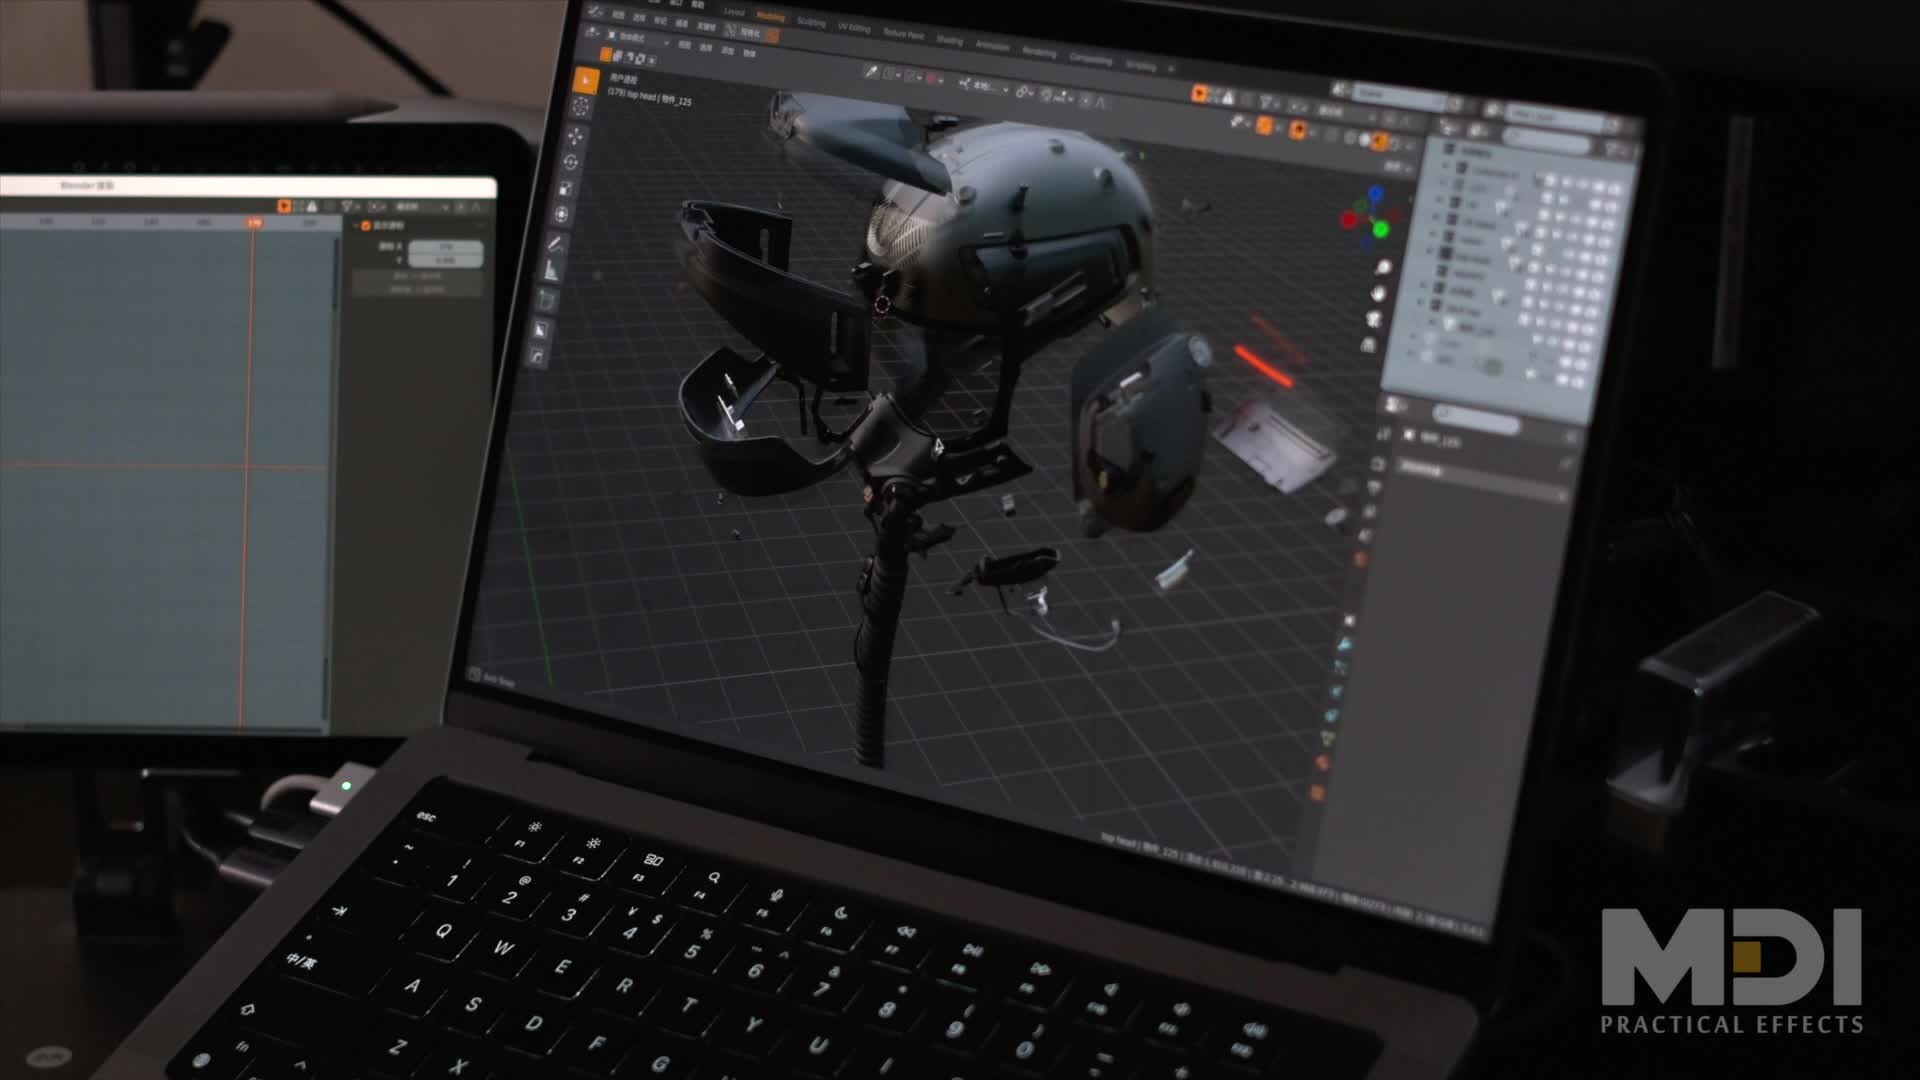Click the green Y axis gizmo ball
The width and height of the screenshot is (1920, 1080).
coord(1381,230)
